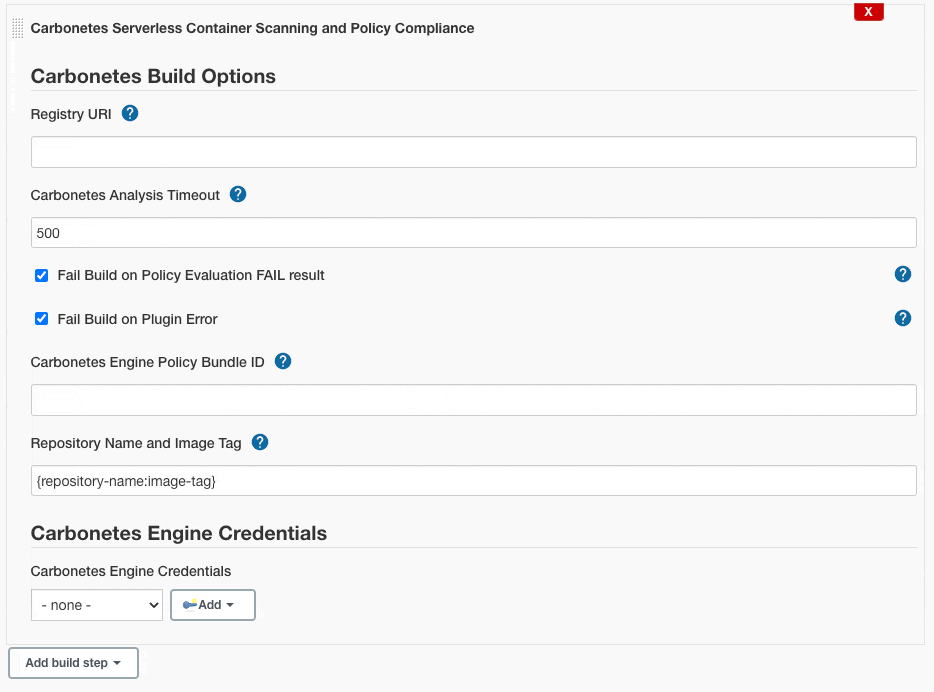Screen dimensions: 934x692
Task: Show help for Fail Build on Plugin Error
Action: (x=902, y=318)
